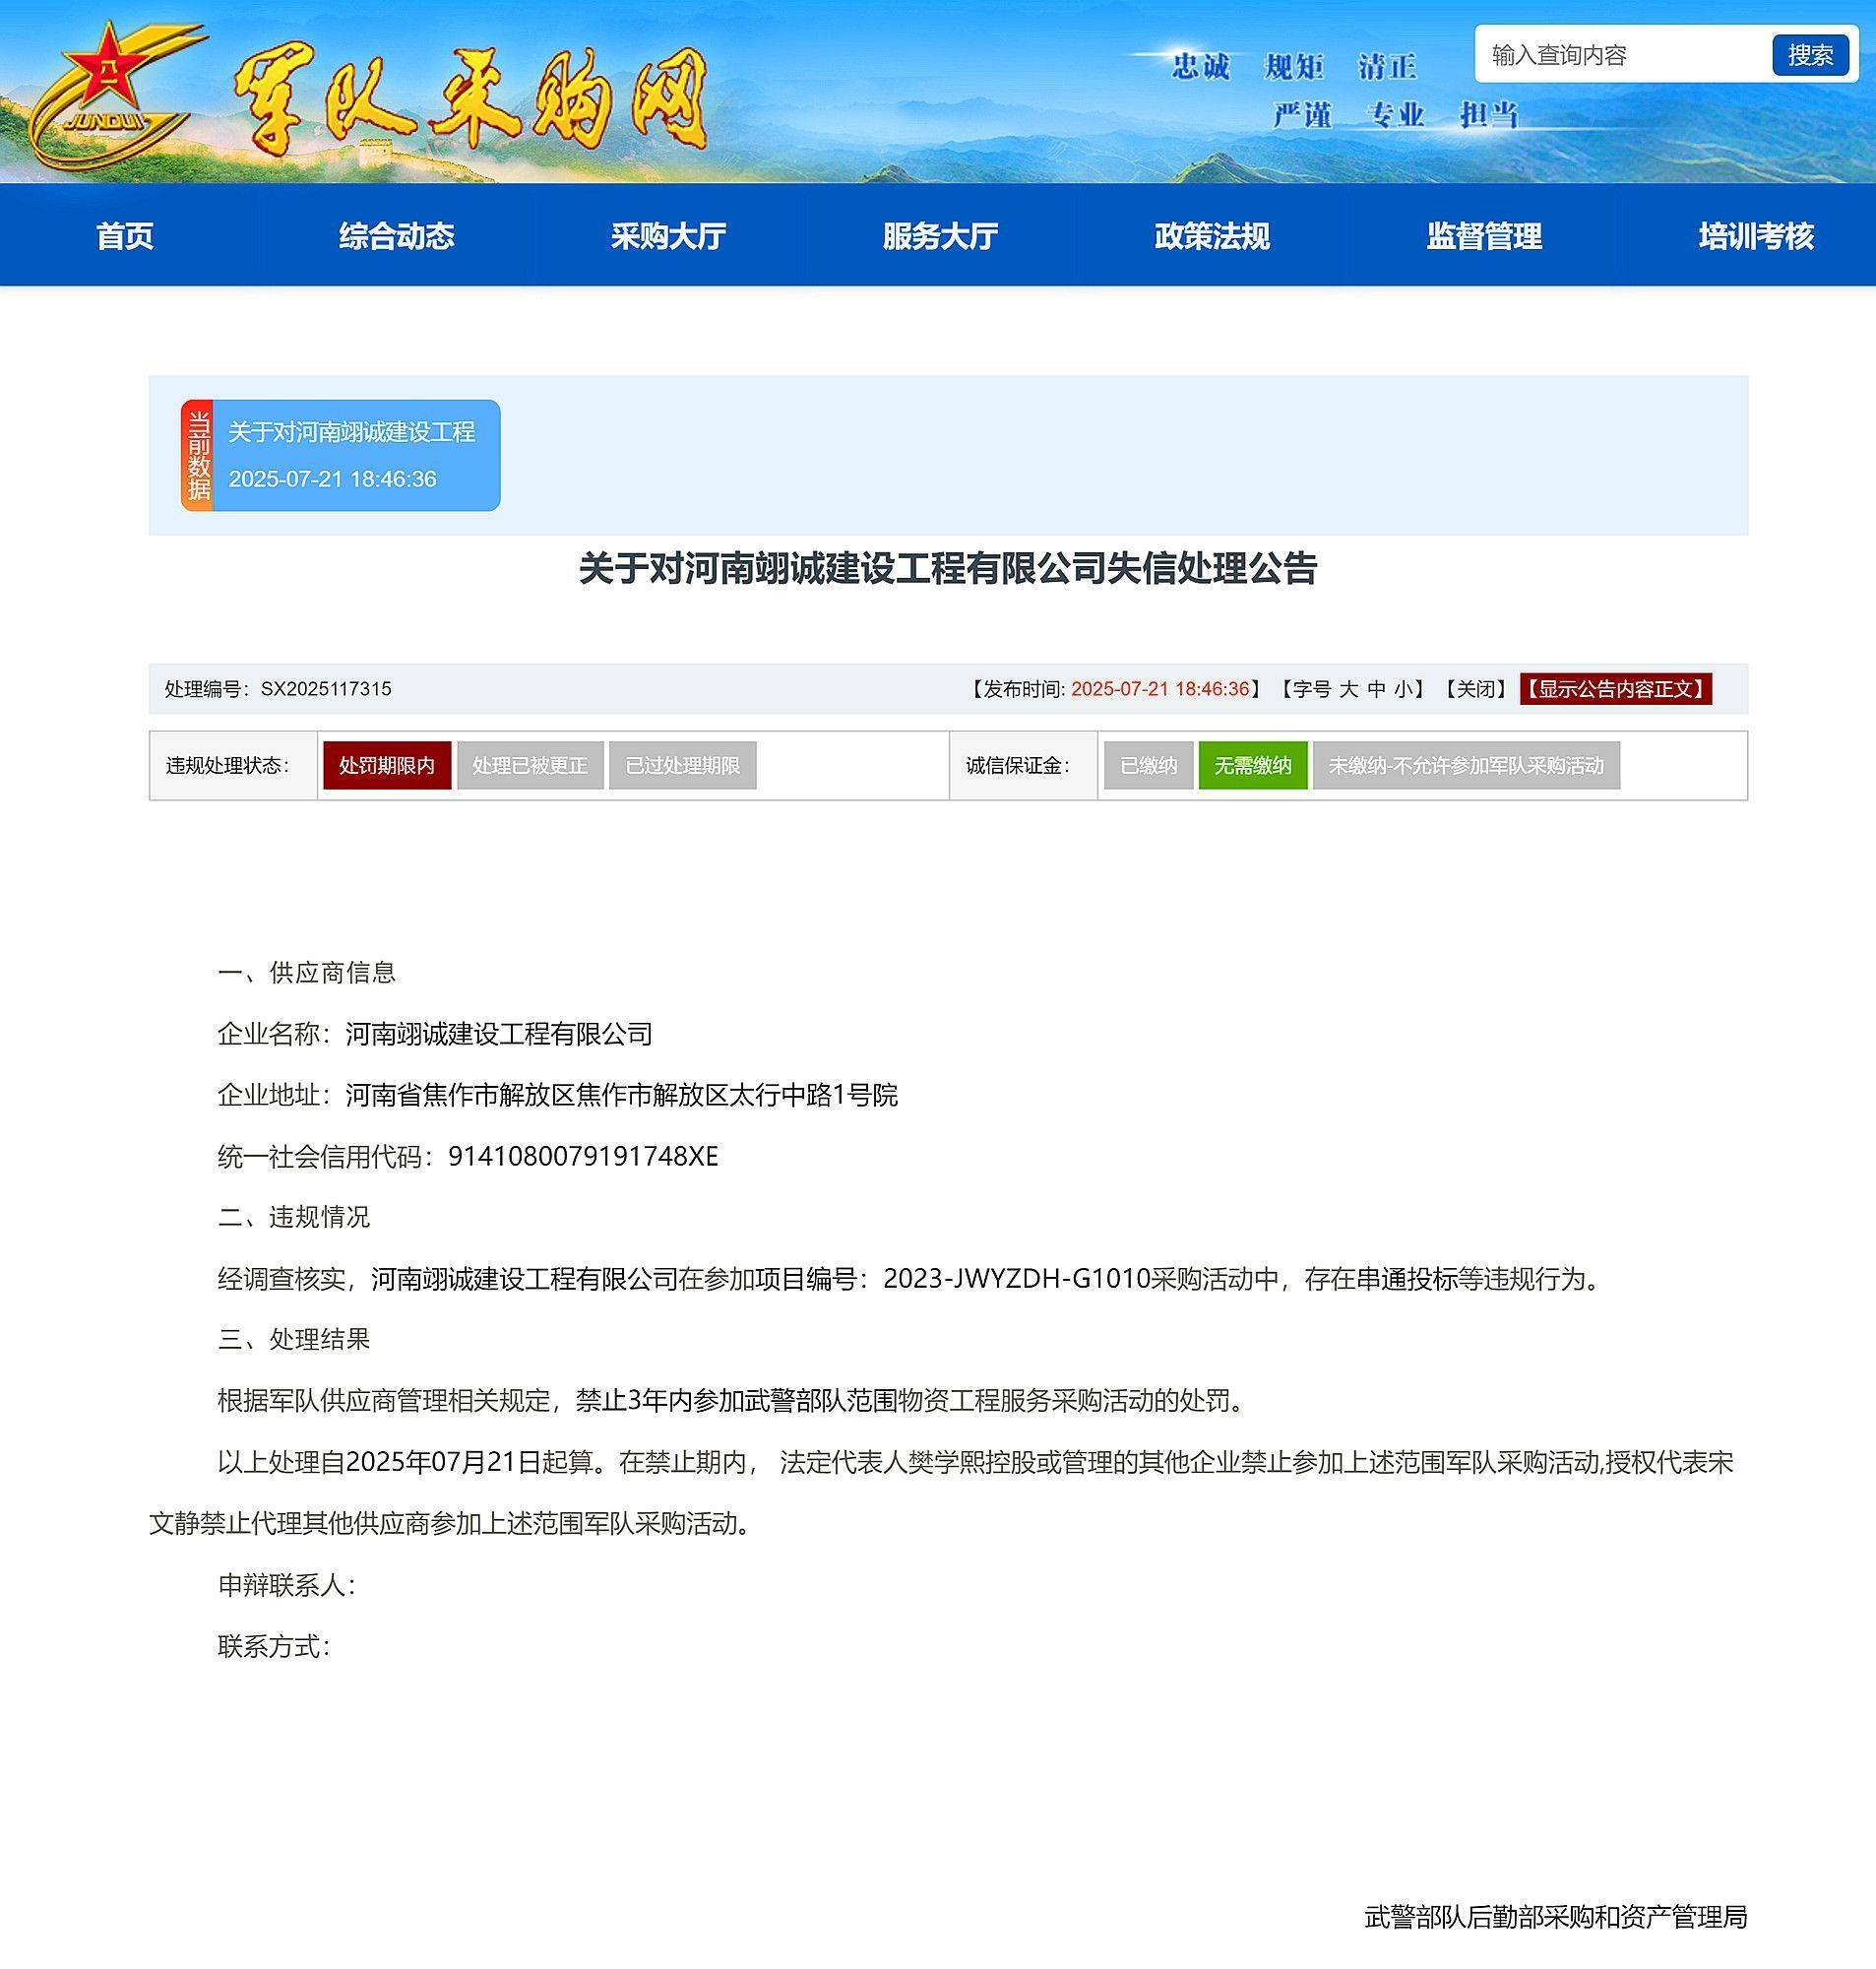Click the 【关闭】 close link

point(1475,689)
